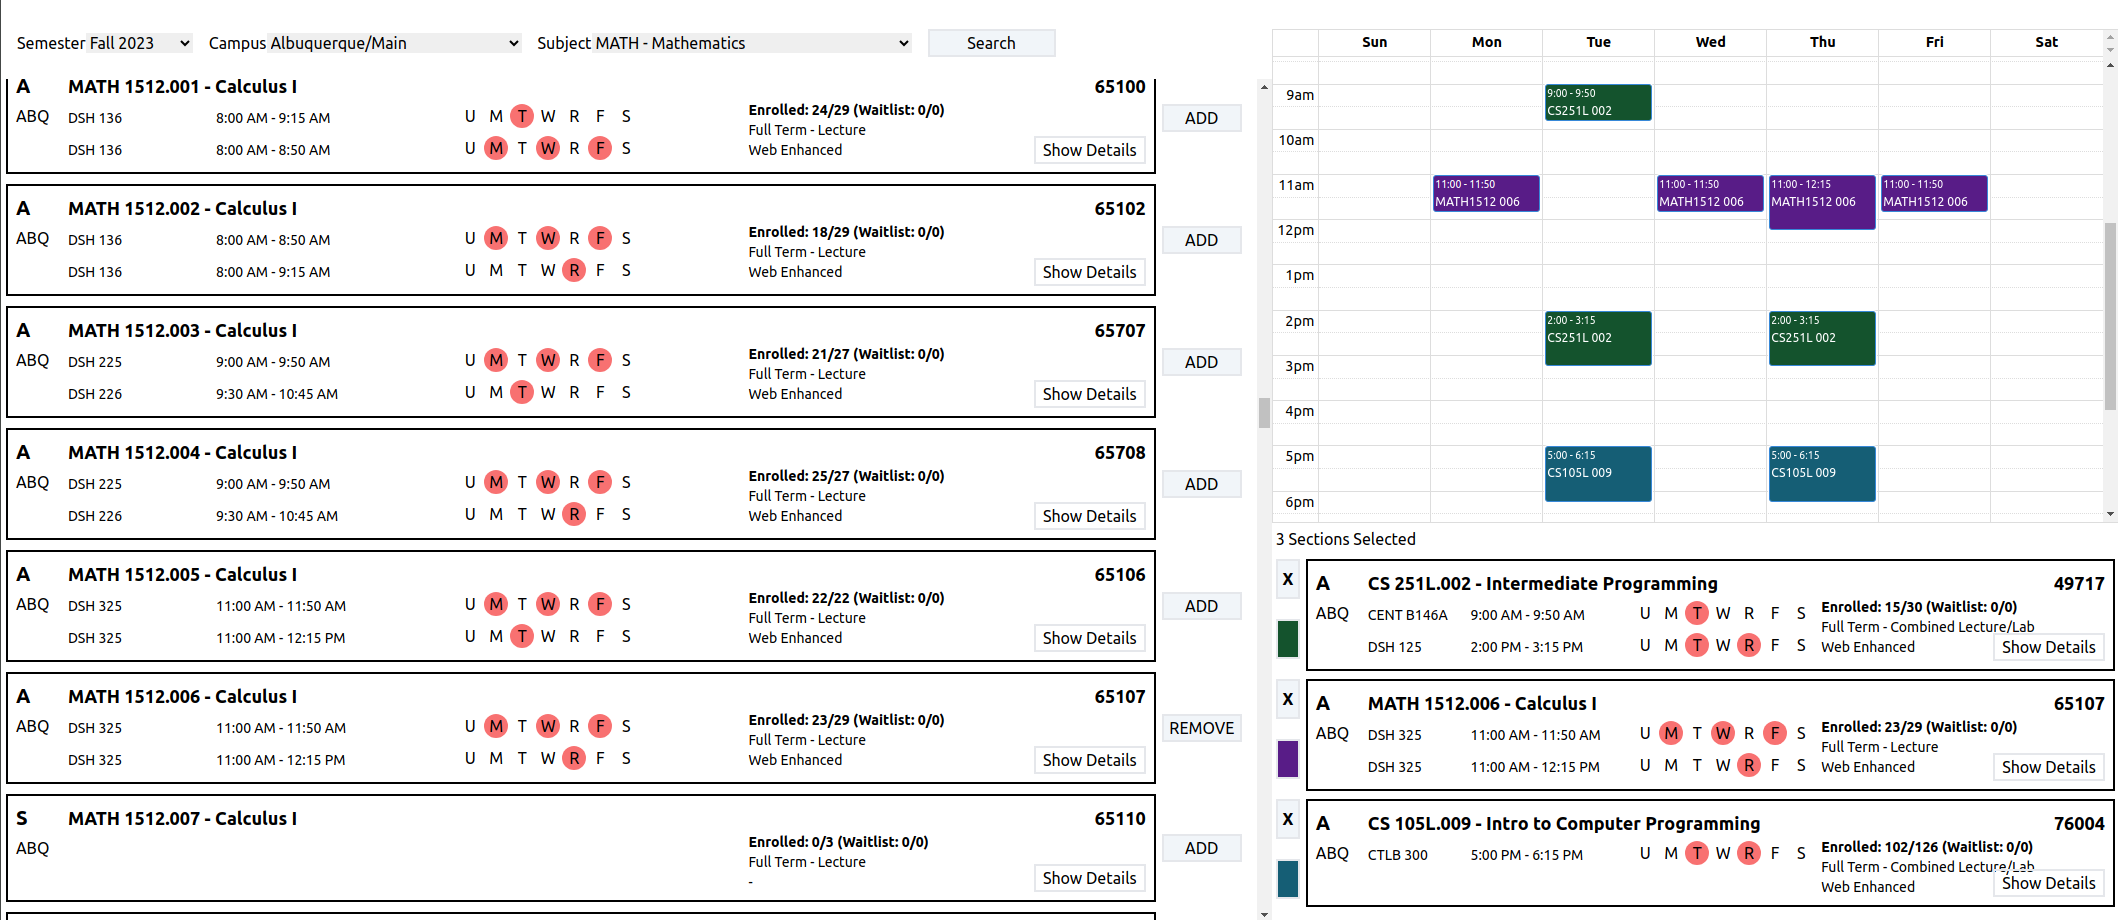Show details for MATH 1512.003
Viewport: 2118px width, 920px height.
[1088, 394]
